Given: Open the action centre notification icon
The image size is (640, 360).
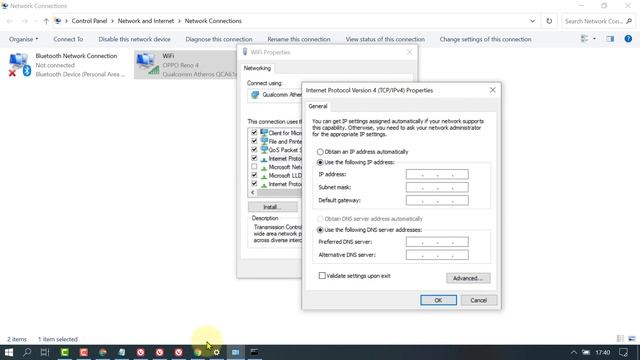Looking at the screenshot, I should coord(623,352).
